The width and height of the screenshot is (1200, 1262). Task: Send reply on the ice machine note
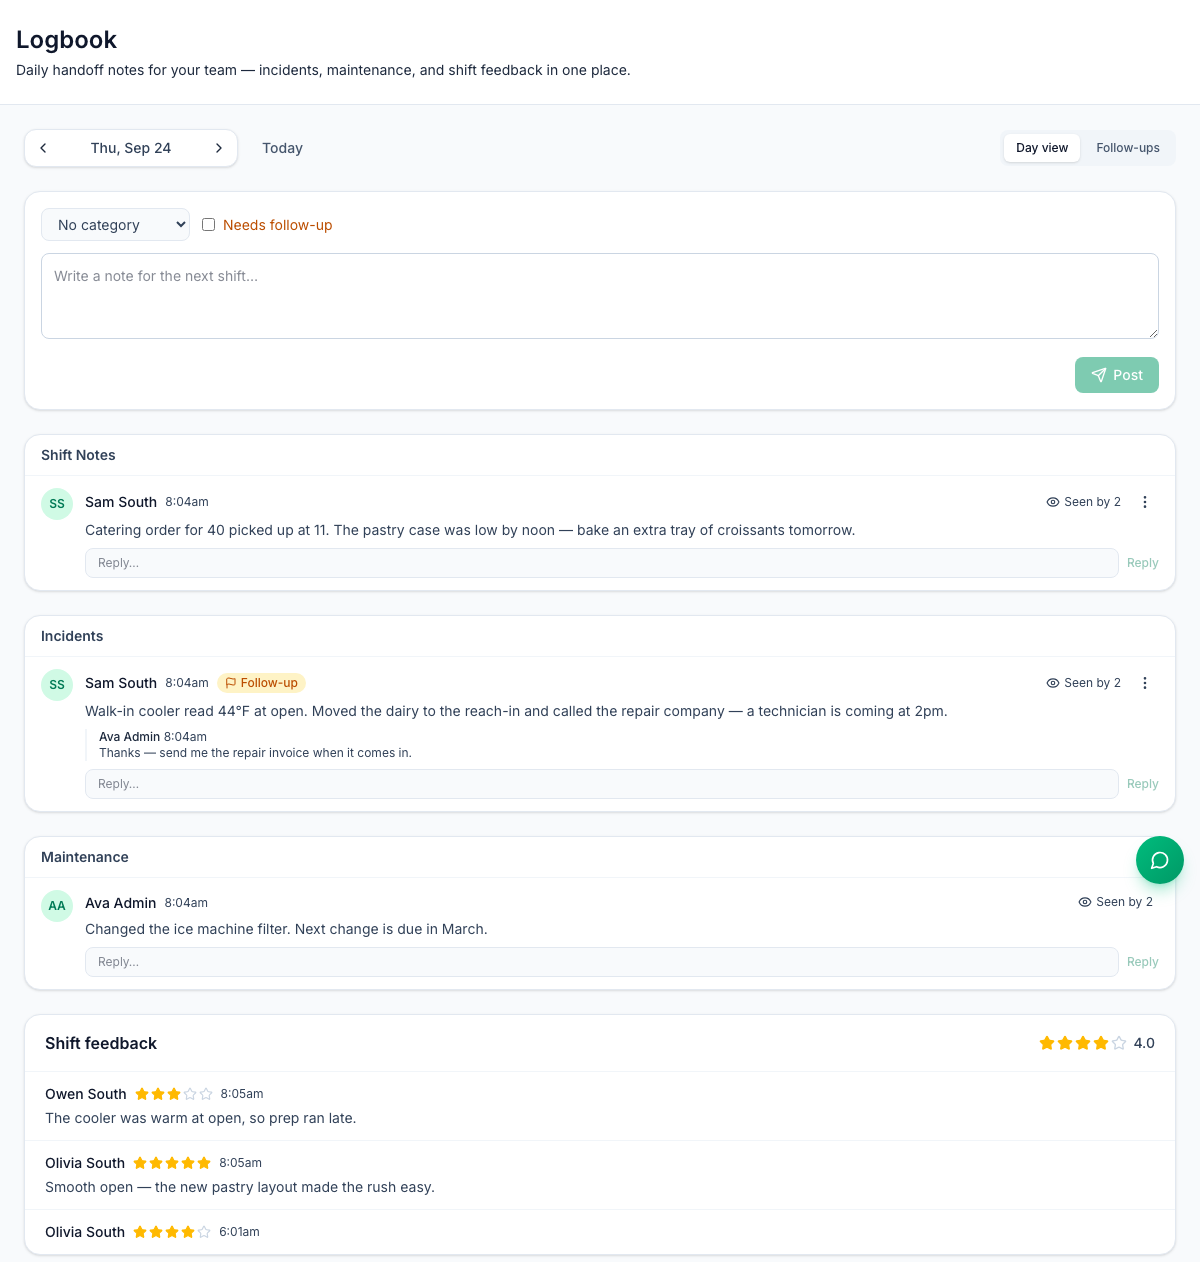(x=1142, y=962)
